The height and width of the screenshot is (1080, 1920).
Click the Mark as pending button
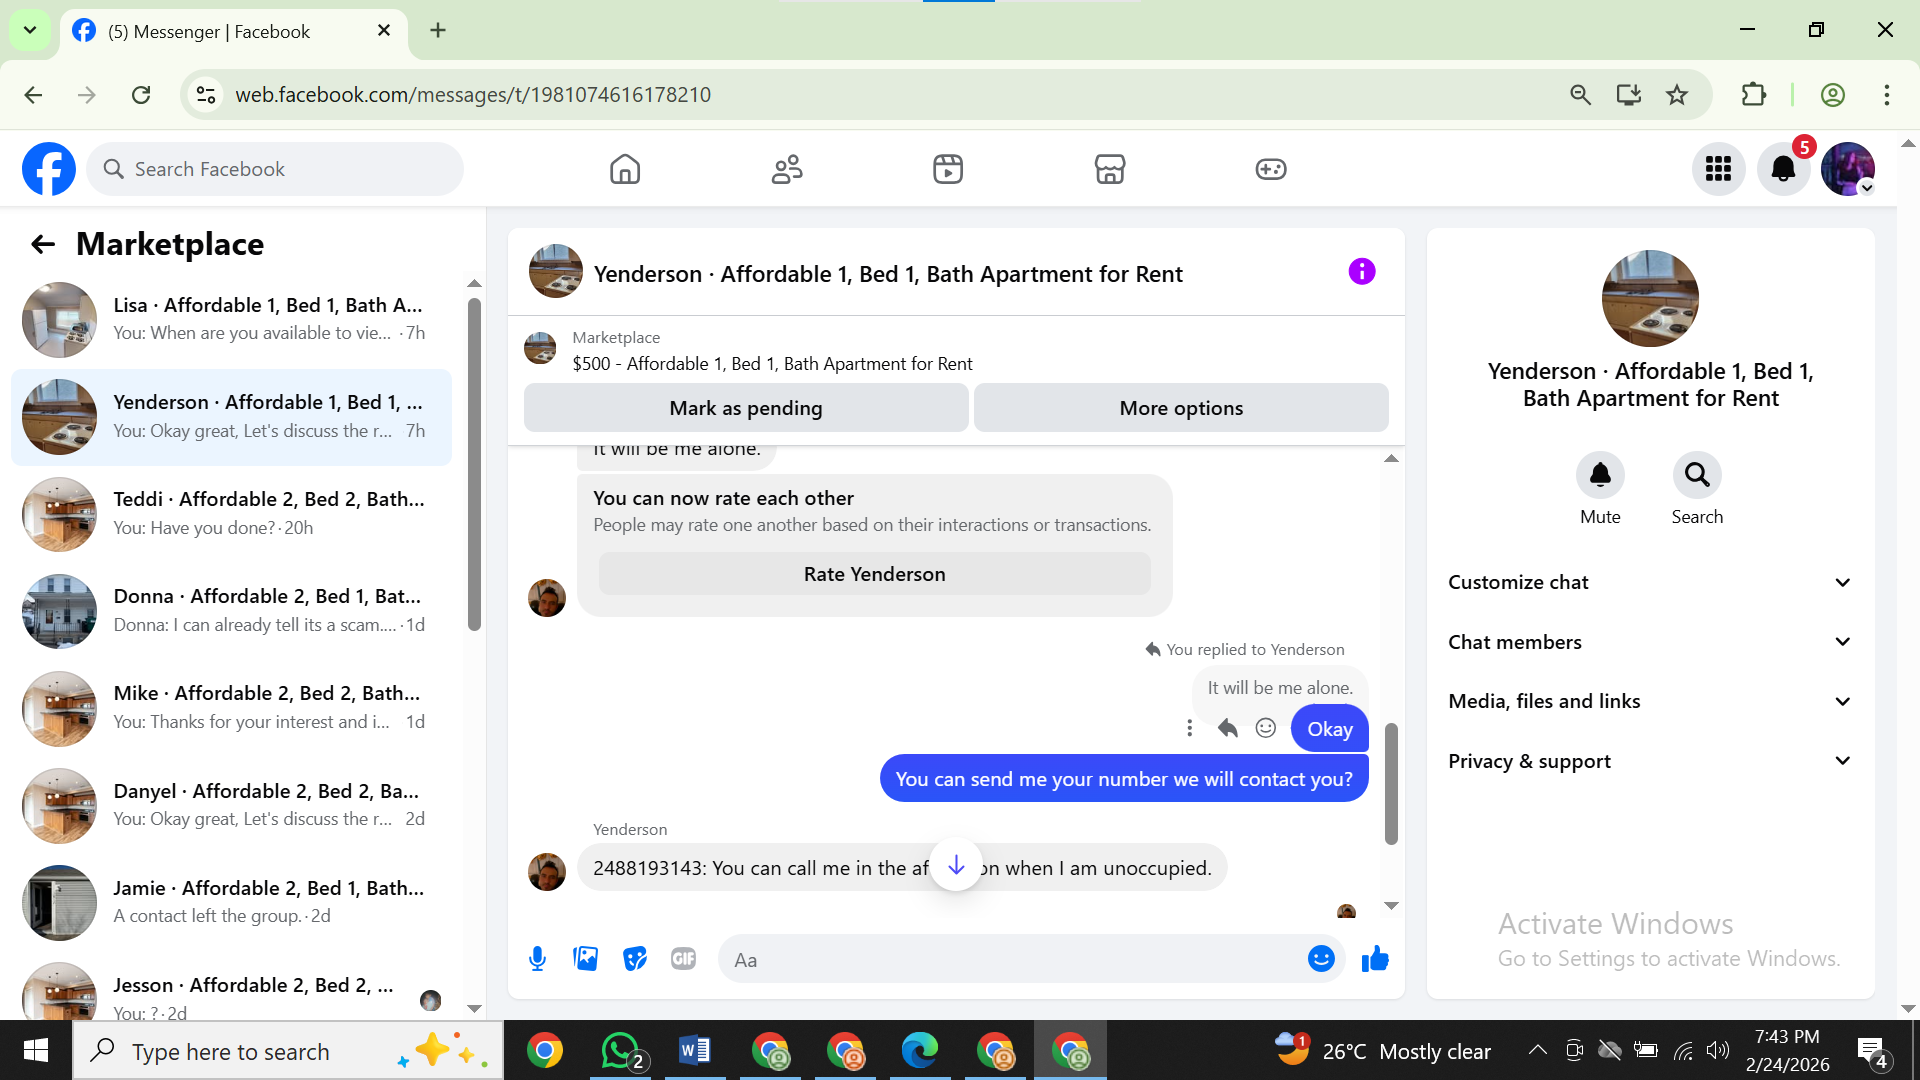click(746, 408)
